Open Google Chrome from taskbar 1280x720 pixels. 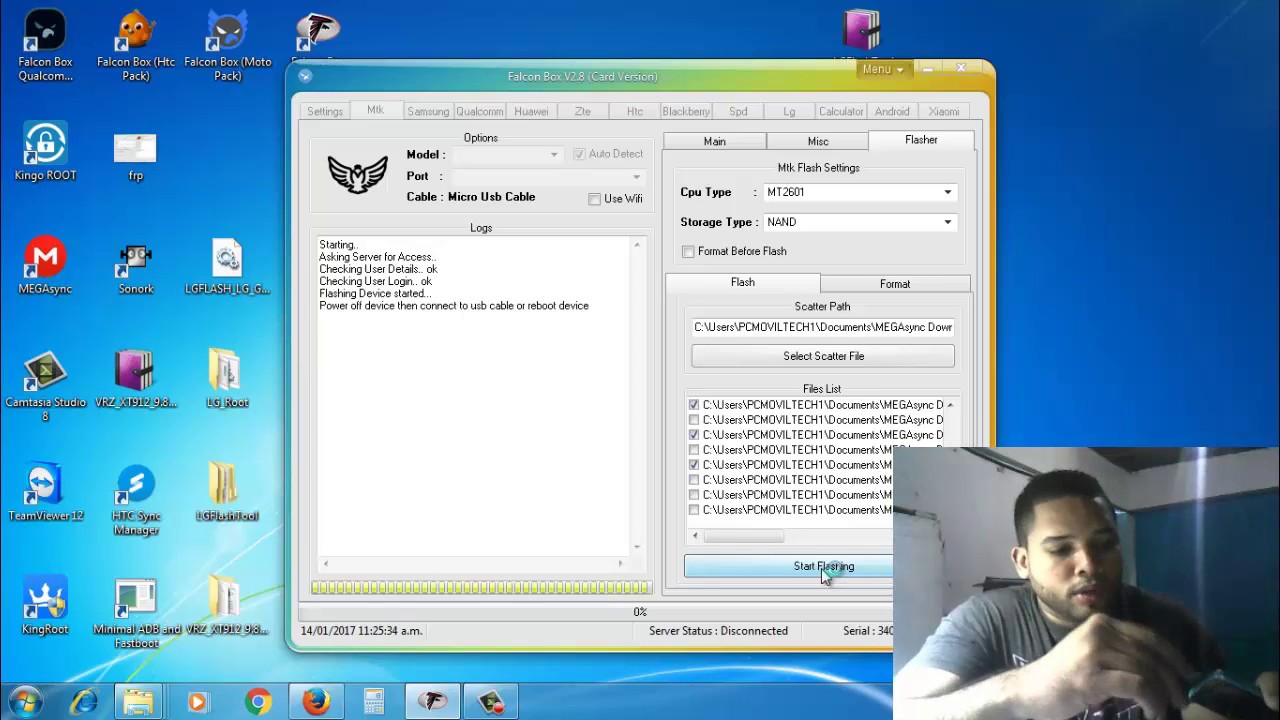[x=258, y=702]
